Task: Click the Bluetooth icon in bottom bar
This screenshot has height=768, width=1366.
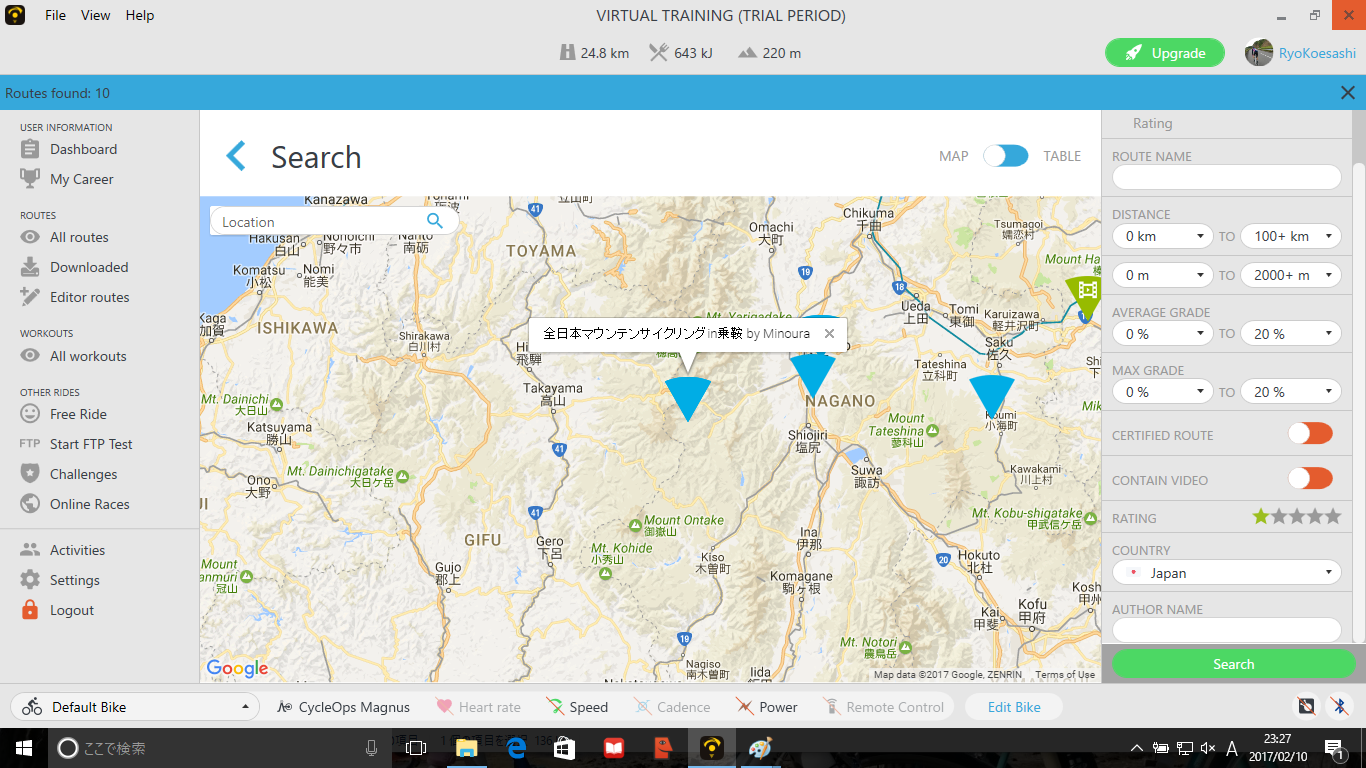Action: click(1339, 706)
